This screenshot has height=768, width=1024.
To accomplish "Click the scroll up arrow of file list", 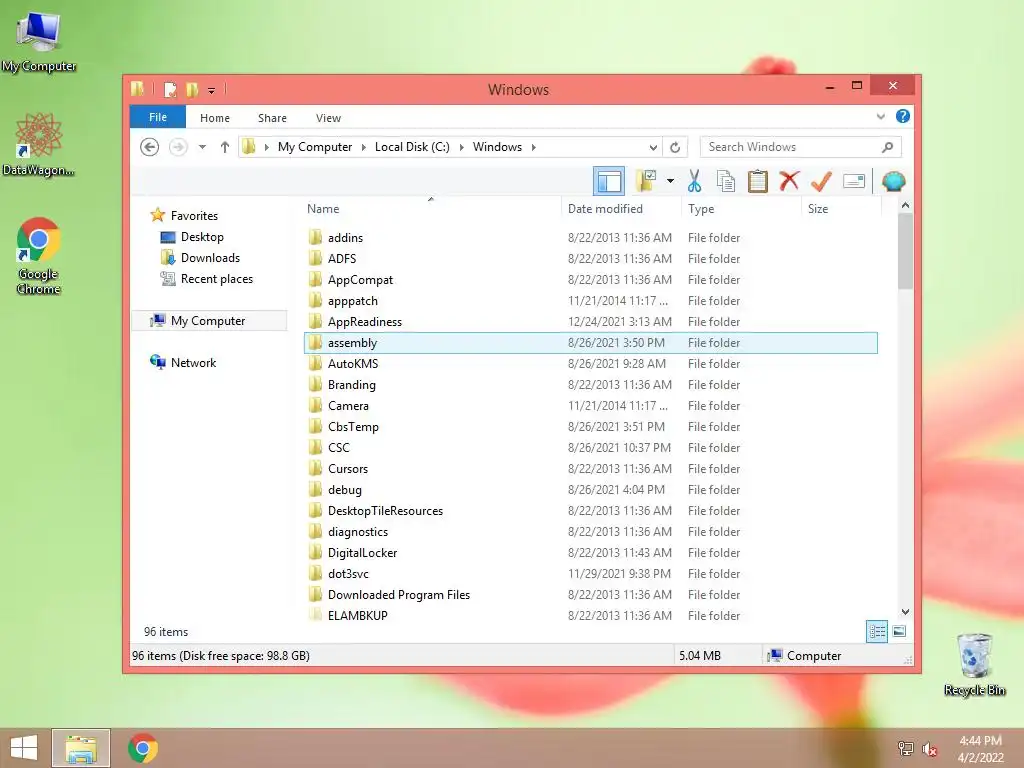I will [x=905, y=205].
